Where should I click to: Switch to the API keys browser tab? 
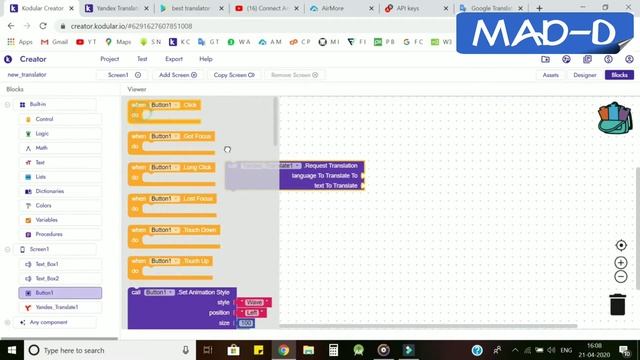(x=416, y=8)
